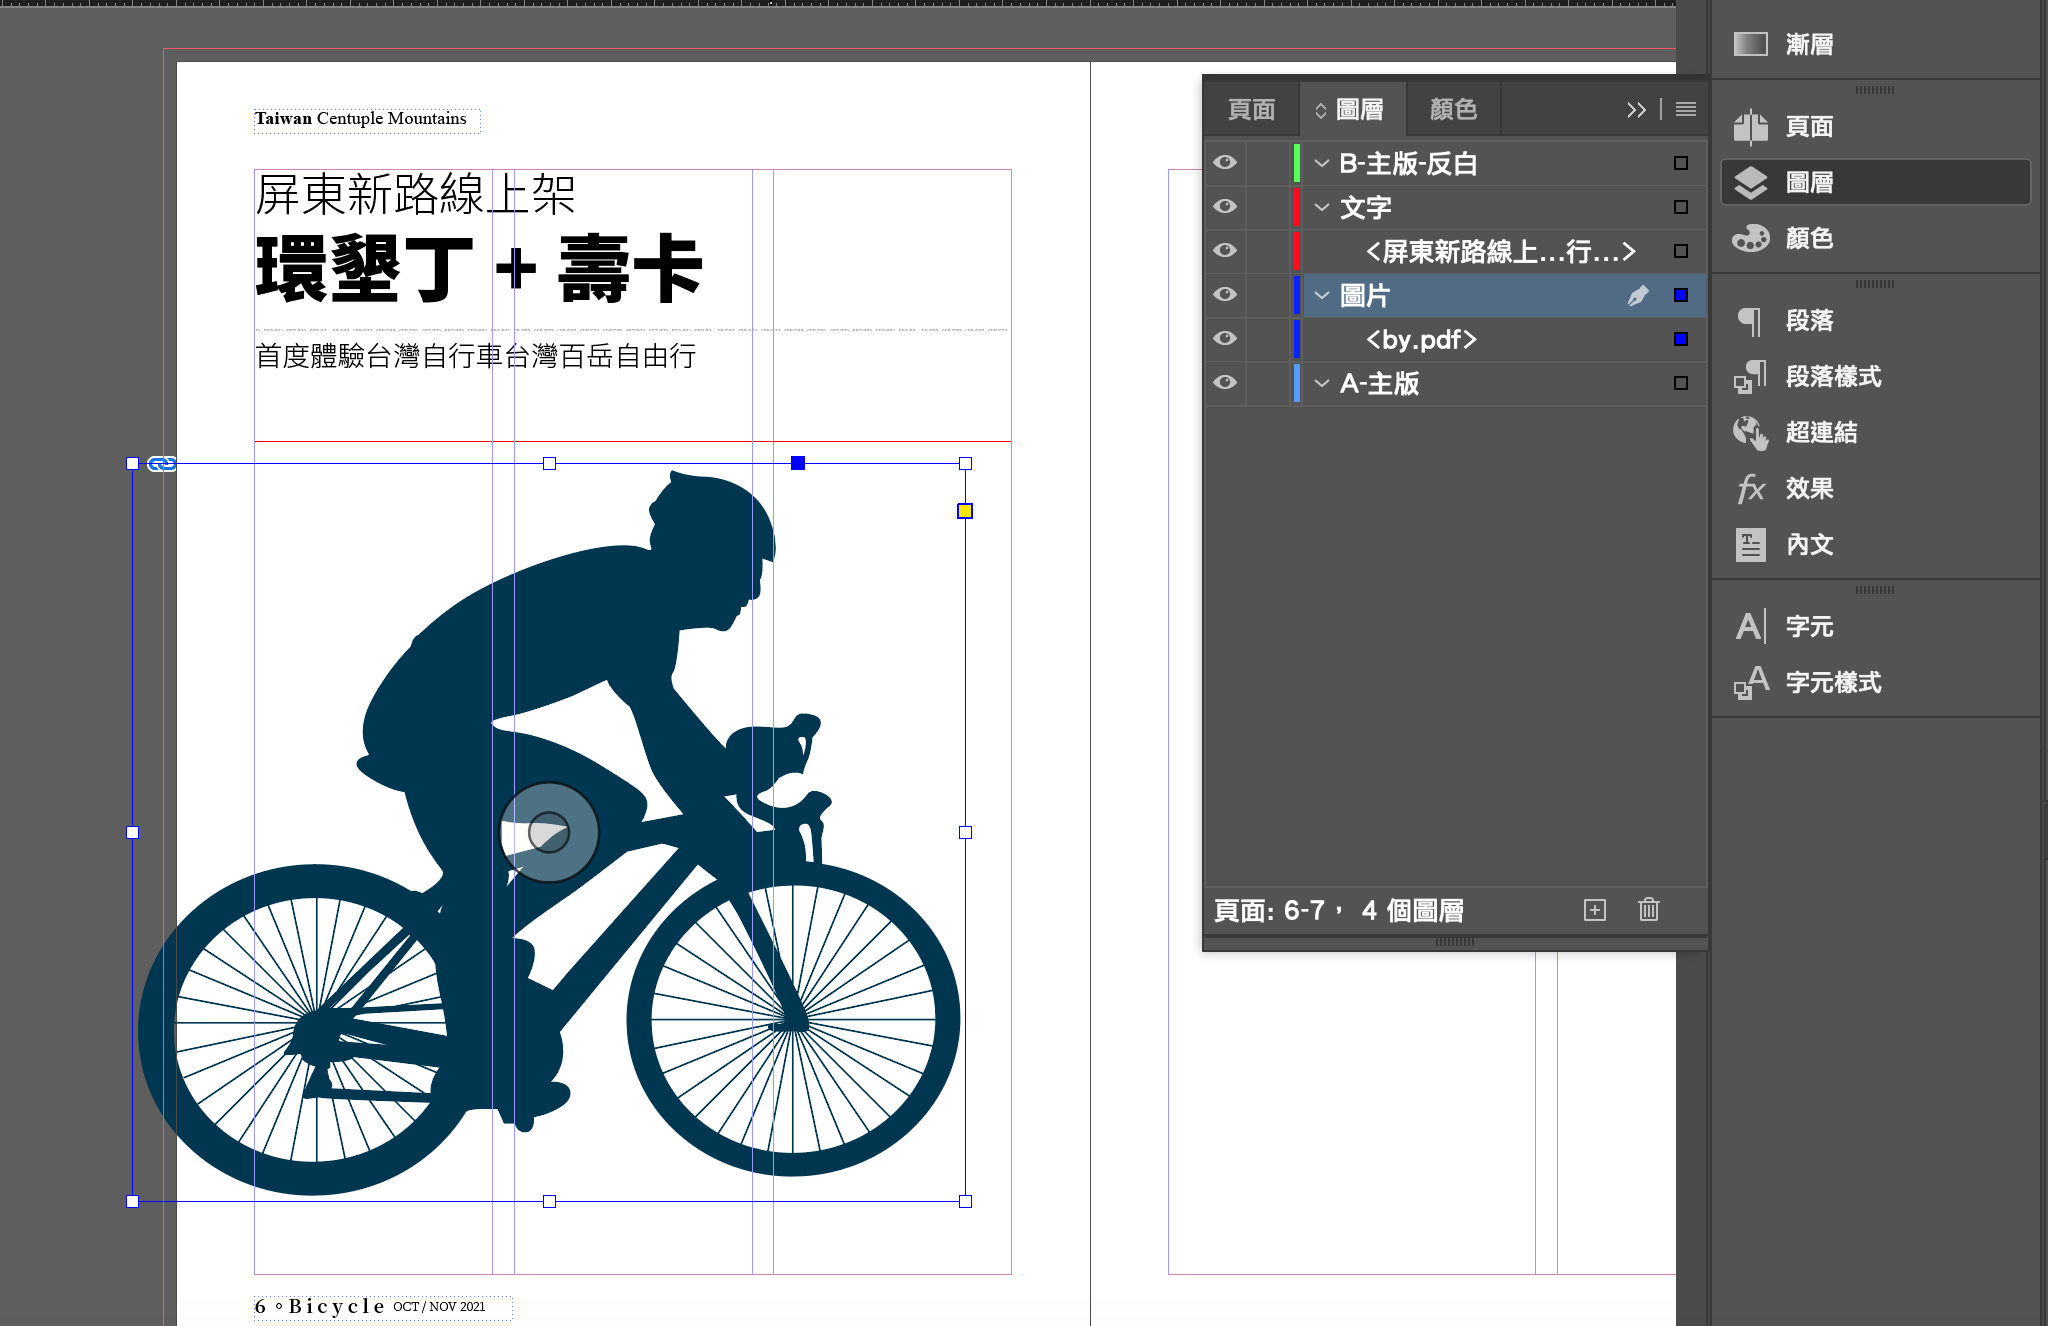Switch to the 顏色 panel tab
Viewport: 2048px width, 1326px height.
click(1453, 109)
